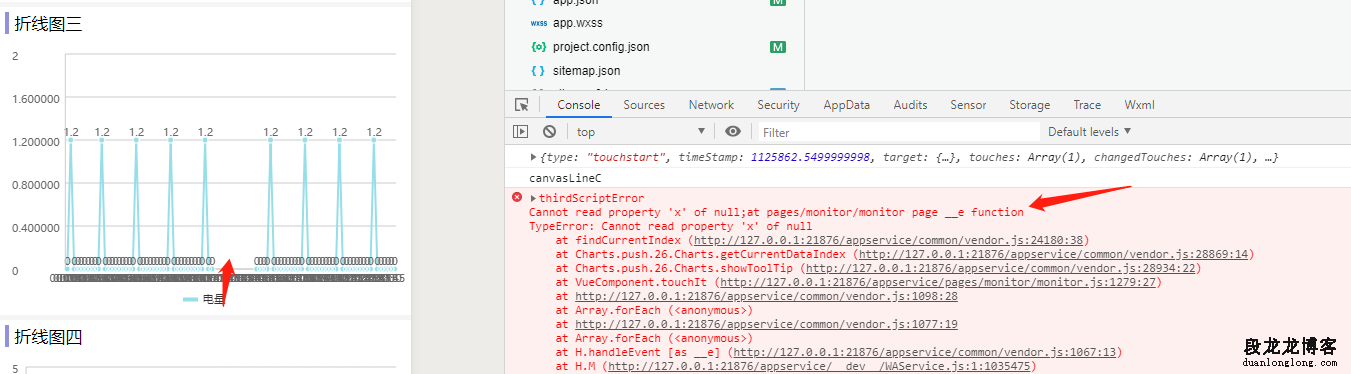Open live expression via the eye icon
The image size is (1351, 374).
click(x=733, y=132)
